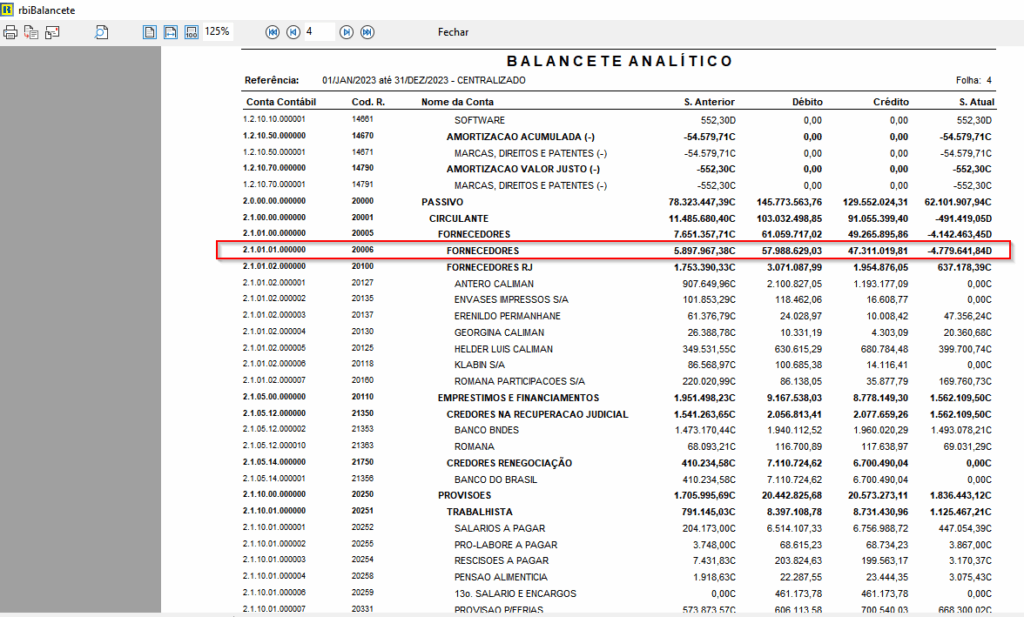Click the Conta Contábil column header

tap(280, 102)
